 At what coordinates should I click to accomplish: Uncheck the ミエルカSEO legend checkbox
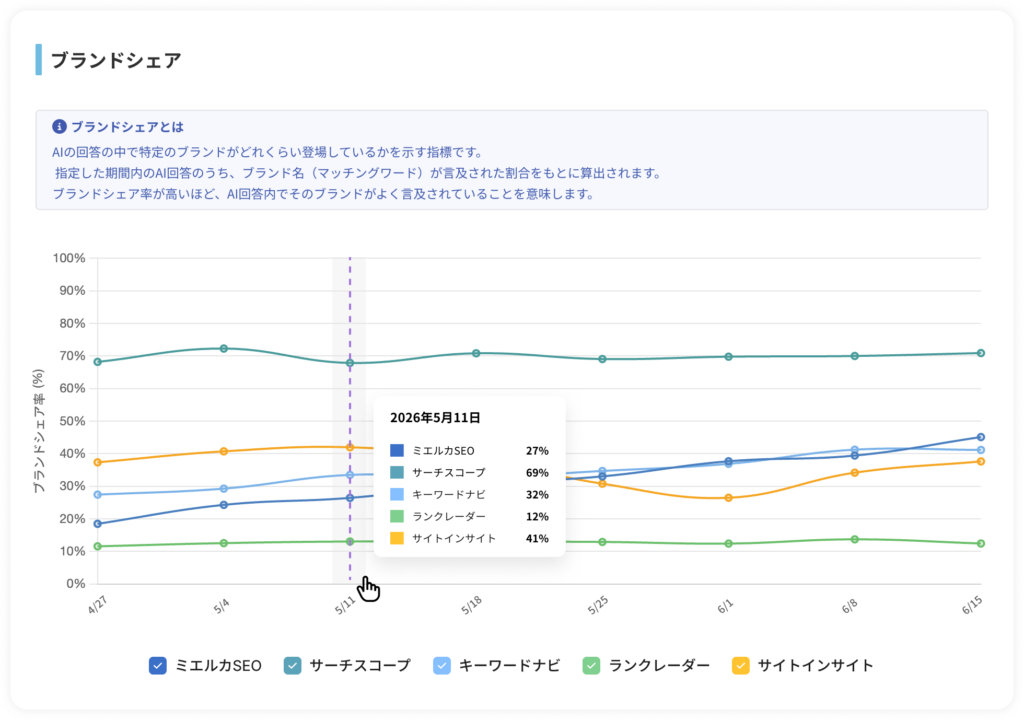[157, 665]
